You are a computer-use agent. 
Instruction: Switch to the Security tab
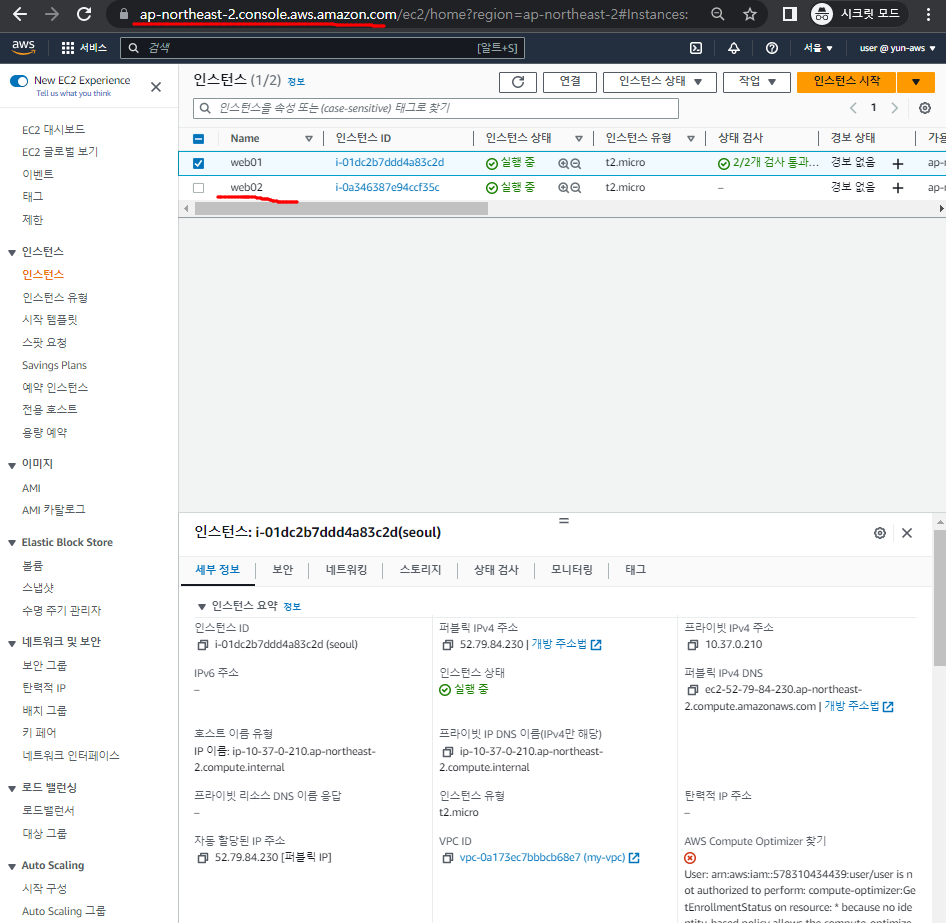(x=282, y=569)
